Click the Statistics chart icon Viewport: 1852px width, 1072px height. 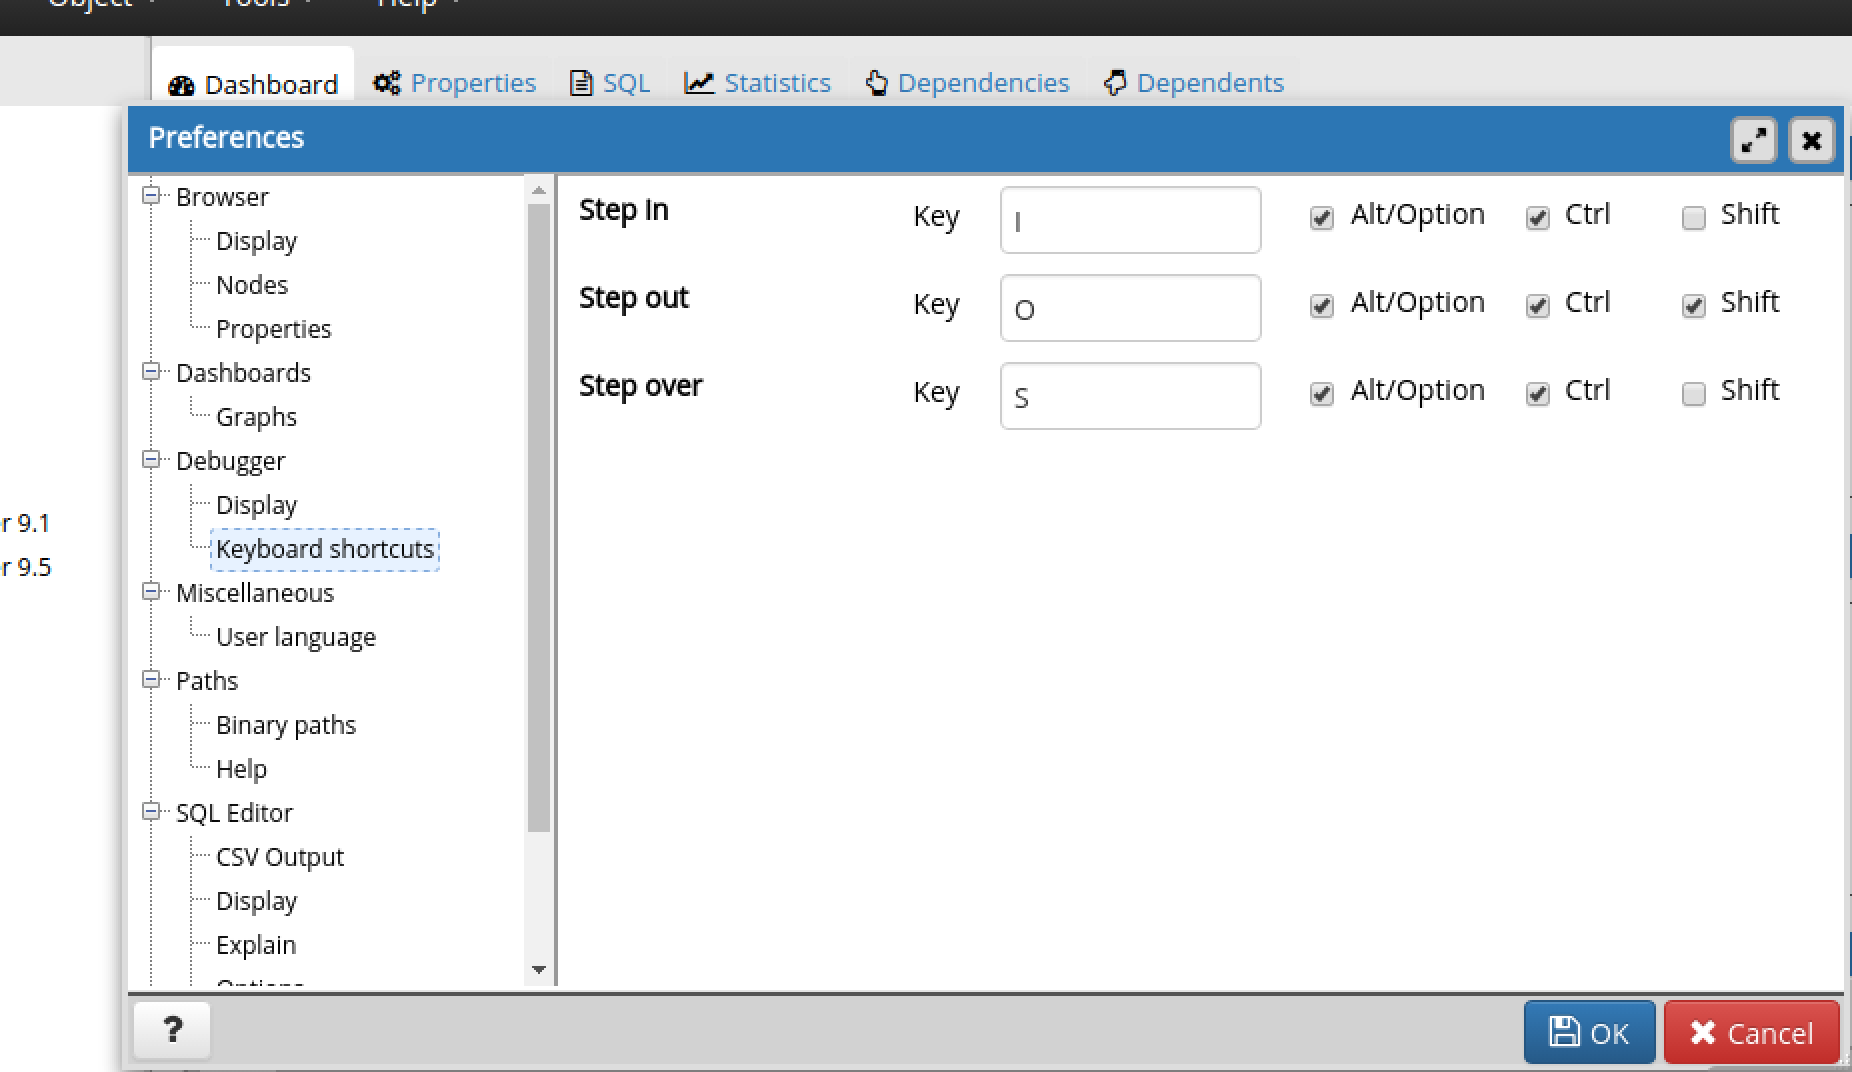(x=700, y=82)
